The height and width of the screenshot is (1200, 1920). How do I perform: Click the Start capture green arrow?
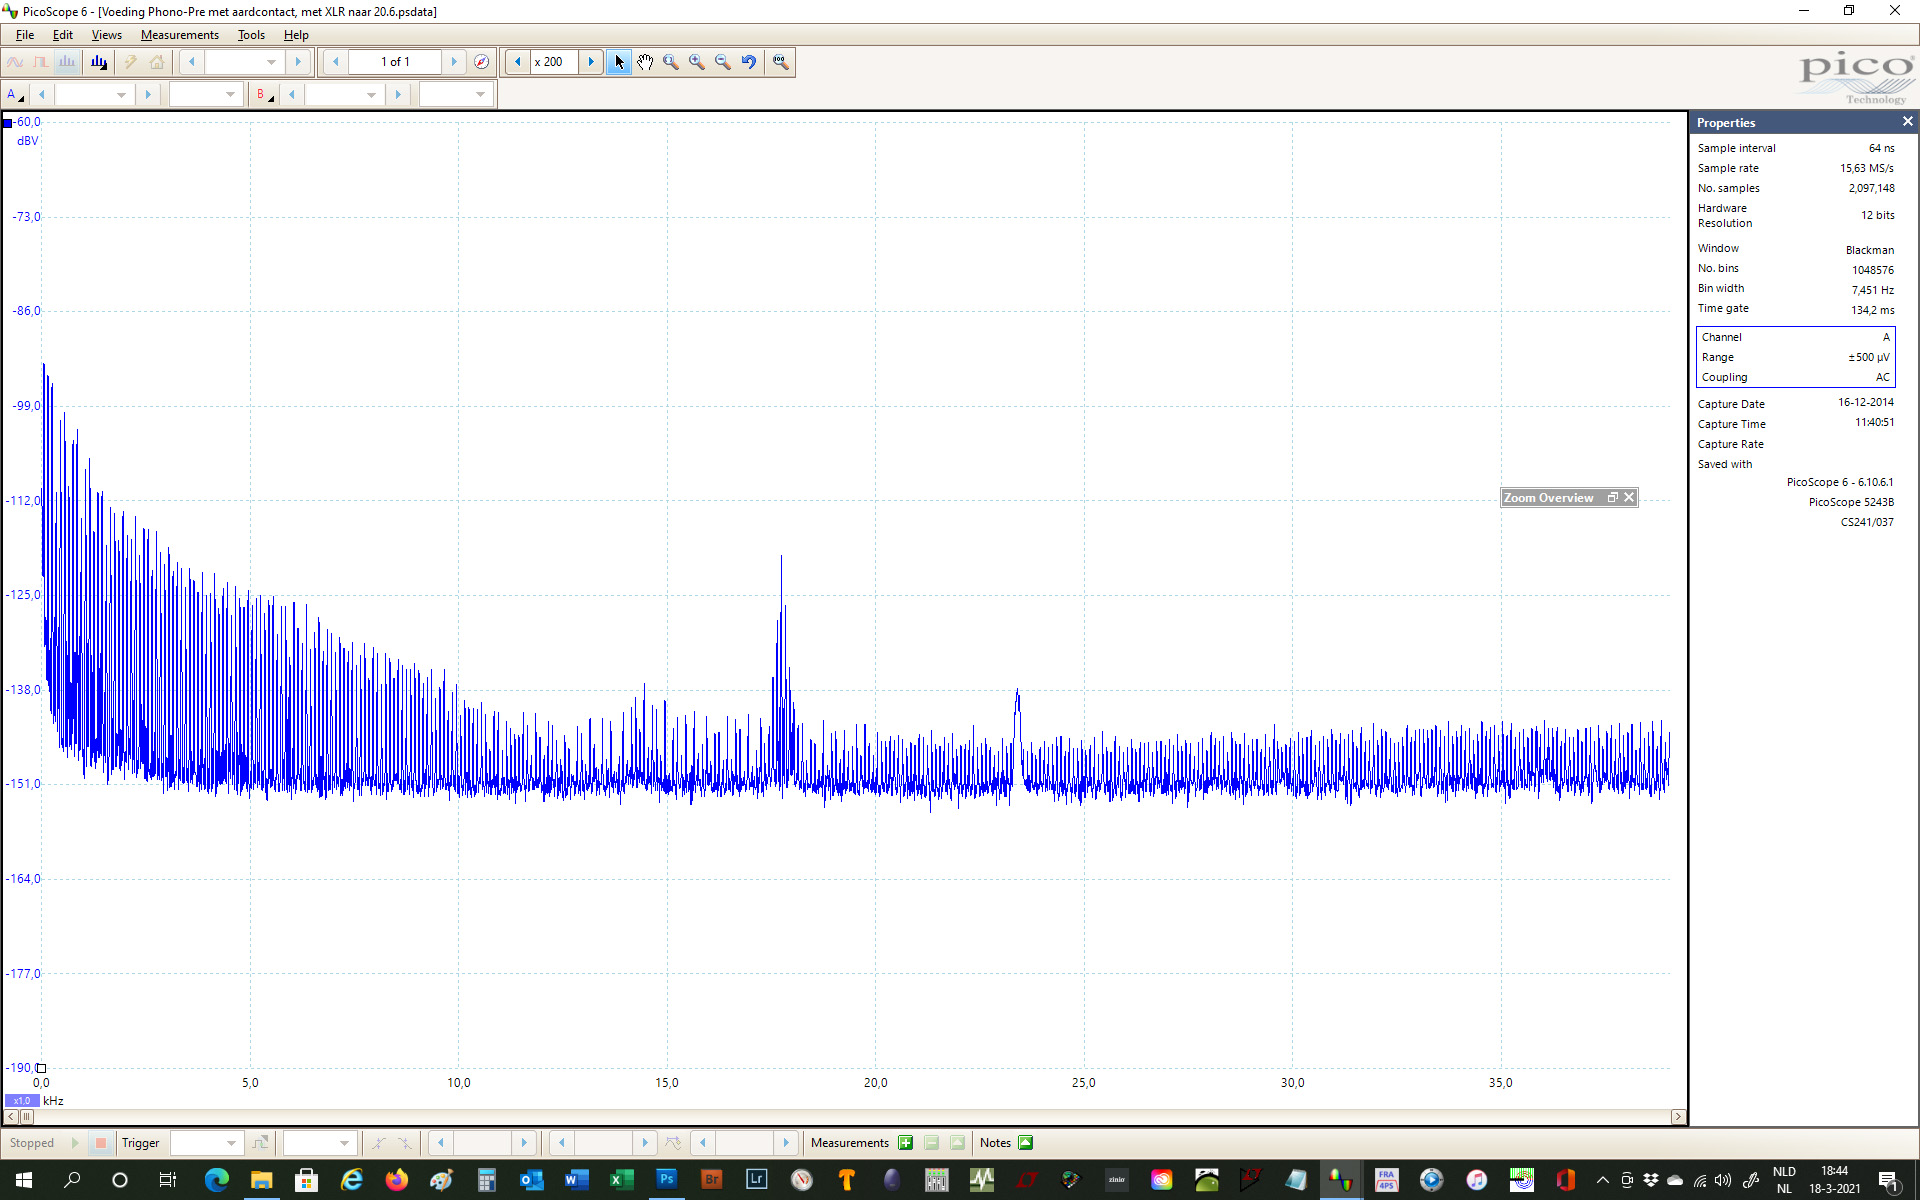tap(75, 1143)
